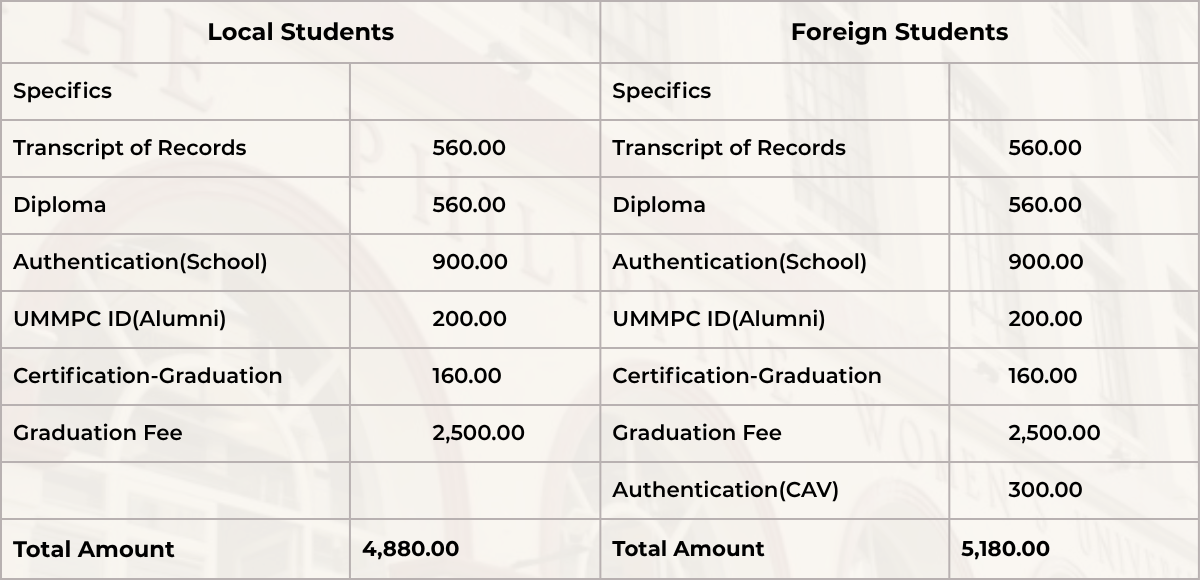The width and height of the screenshot is (1200, 580).
Task: Click Authentication(CAV) in the Foreign Students table
Action: coord(725,490)
